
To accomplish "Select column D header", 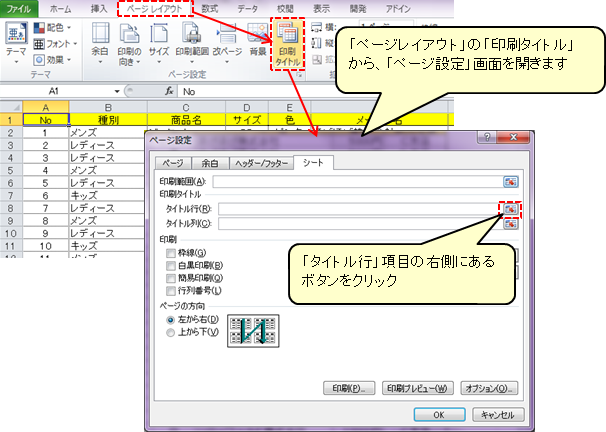I will 247,107.
